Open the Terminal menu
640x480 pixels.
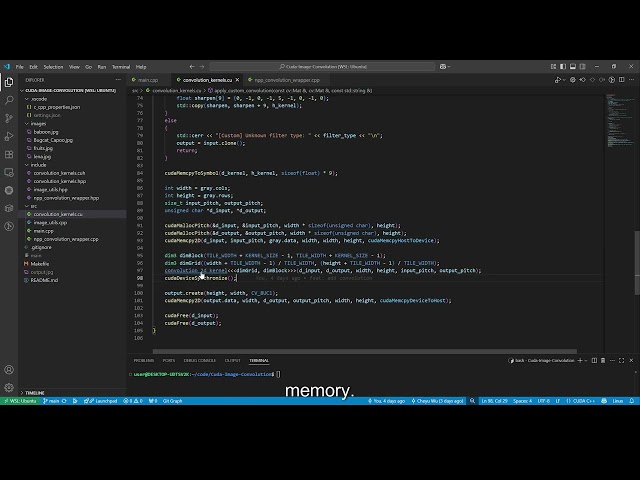[120, 67]
